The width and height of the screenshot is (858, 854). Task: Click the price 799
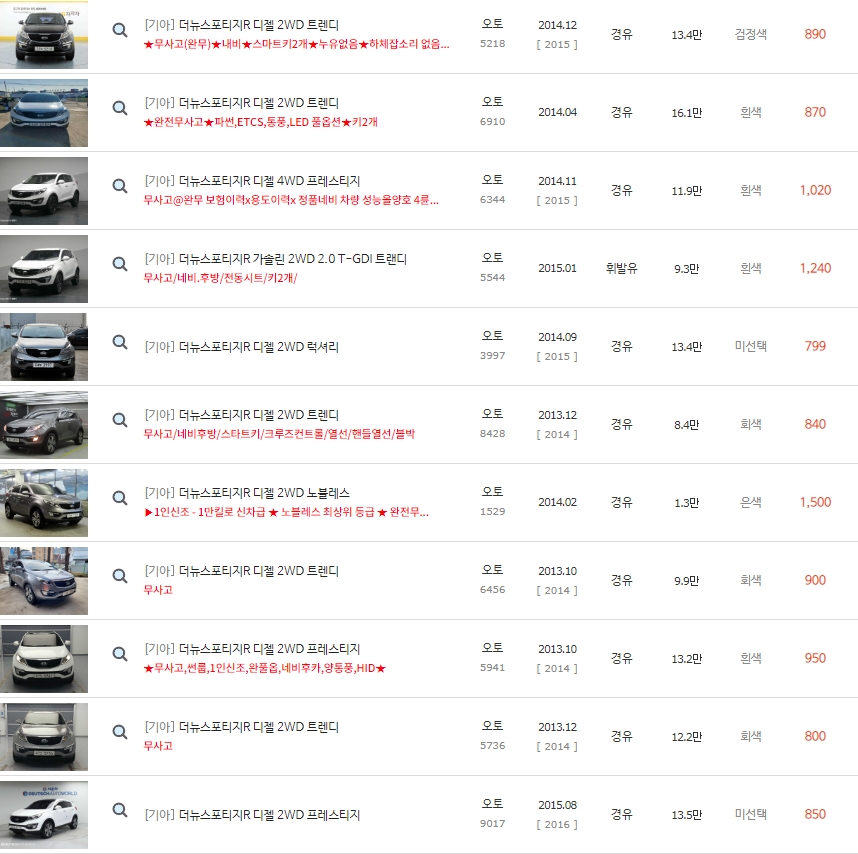[815, 346]
